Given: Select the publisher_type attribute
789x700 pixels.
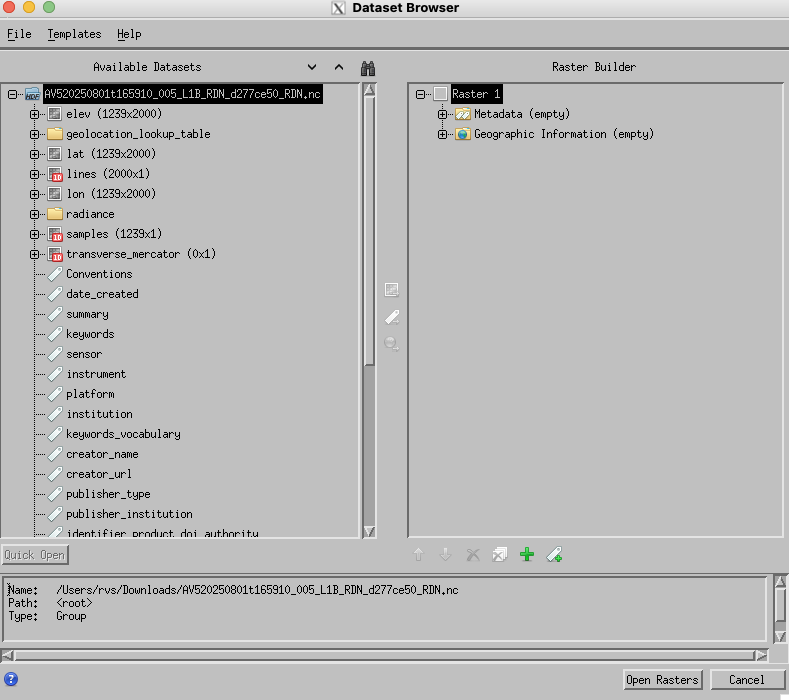Looking at the screenshot, I should coord(108,494).
